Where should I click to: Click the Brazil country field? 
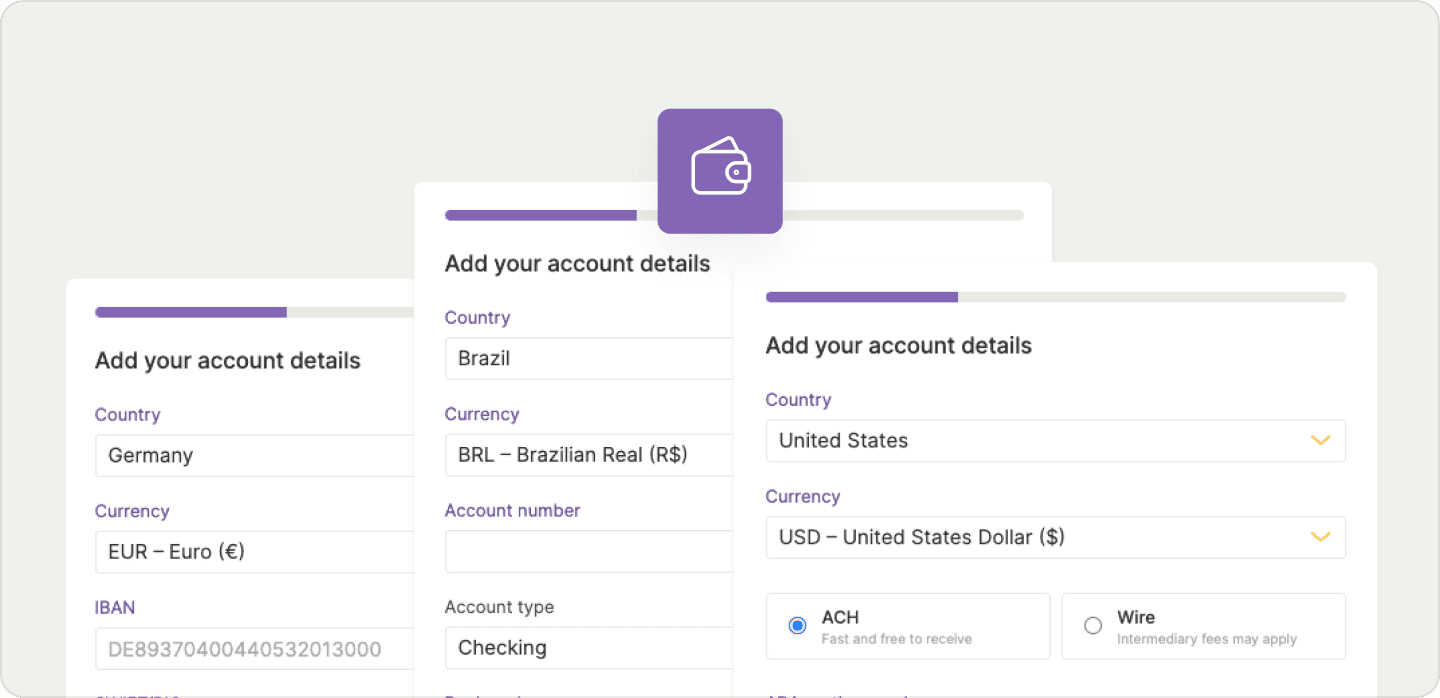588,358
